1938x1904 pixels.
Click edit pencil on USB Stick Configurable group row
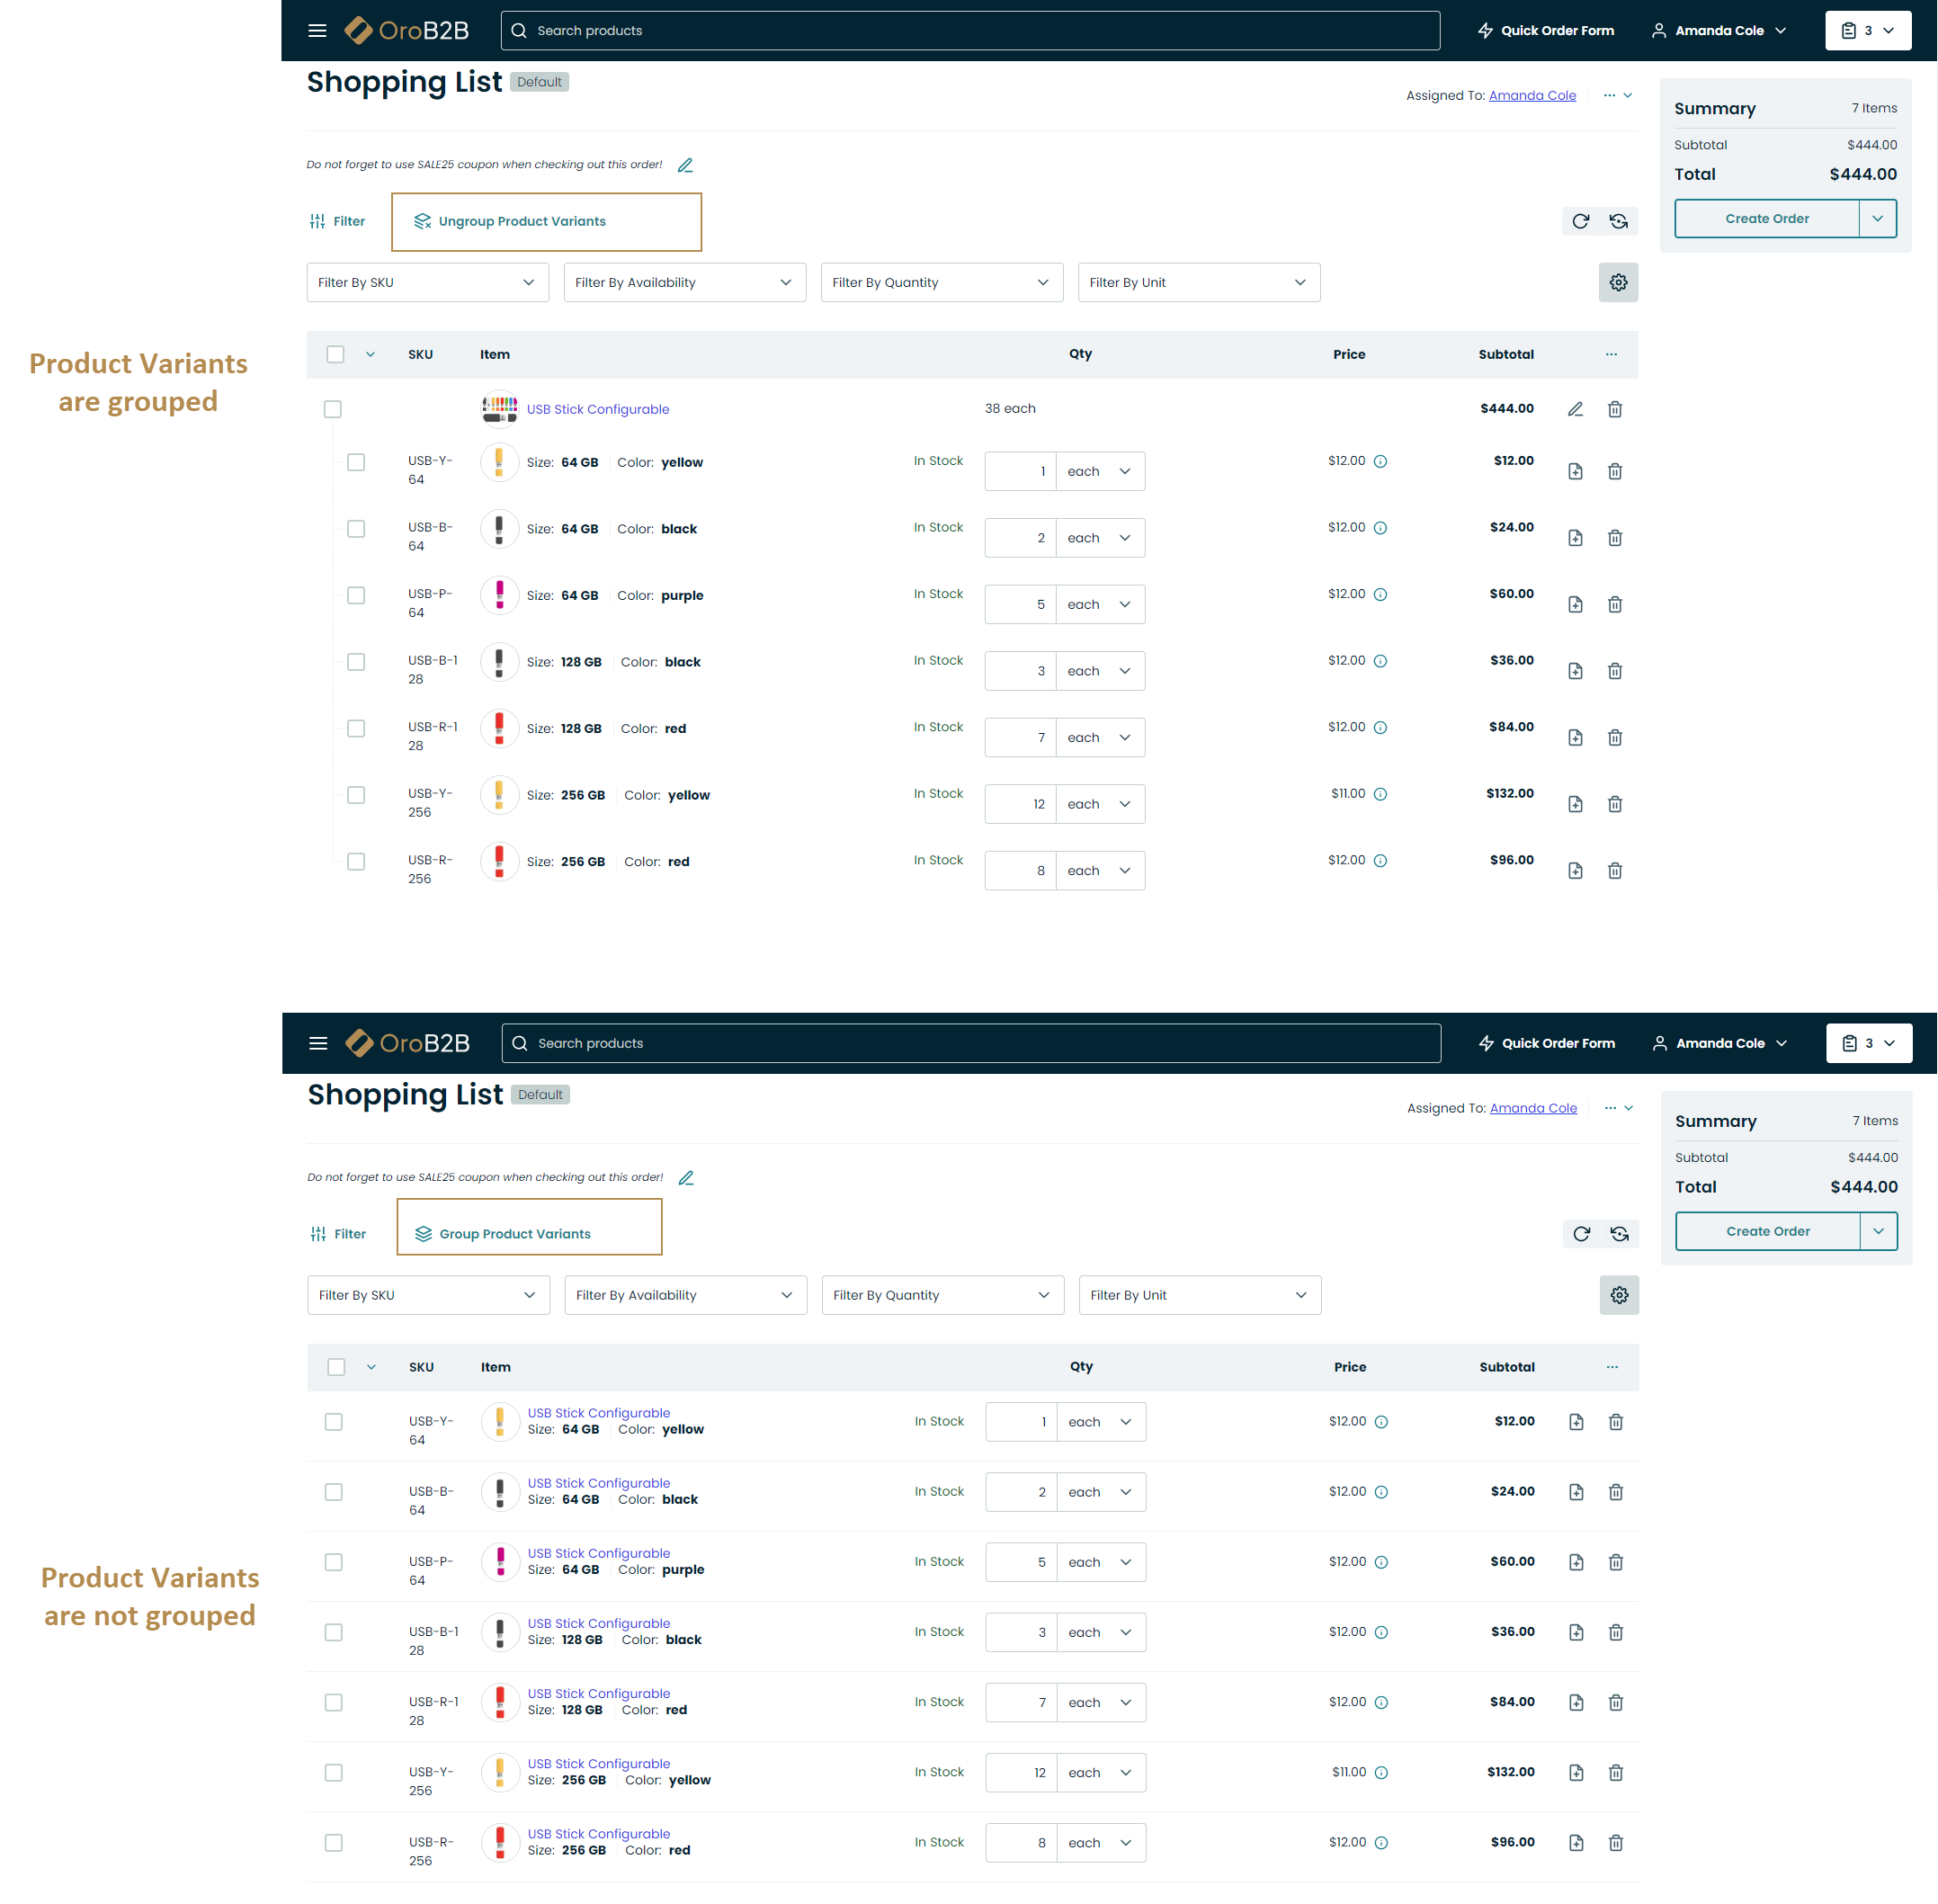point(1575,409)
